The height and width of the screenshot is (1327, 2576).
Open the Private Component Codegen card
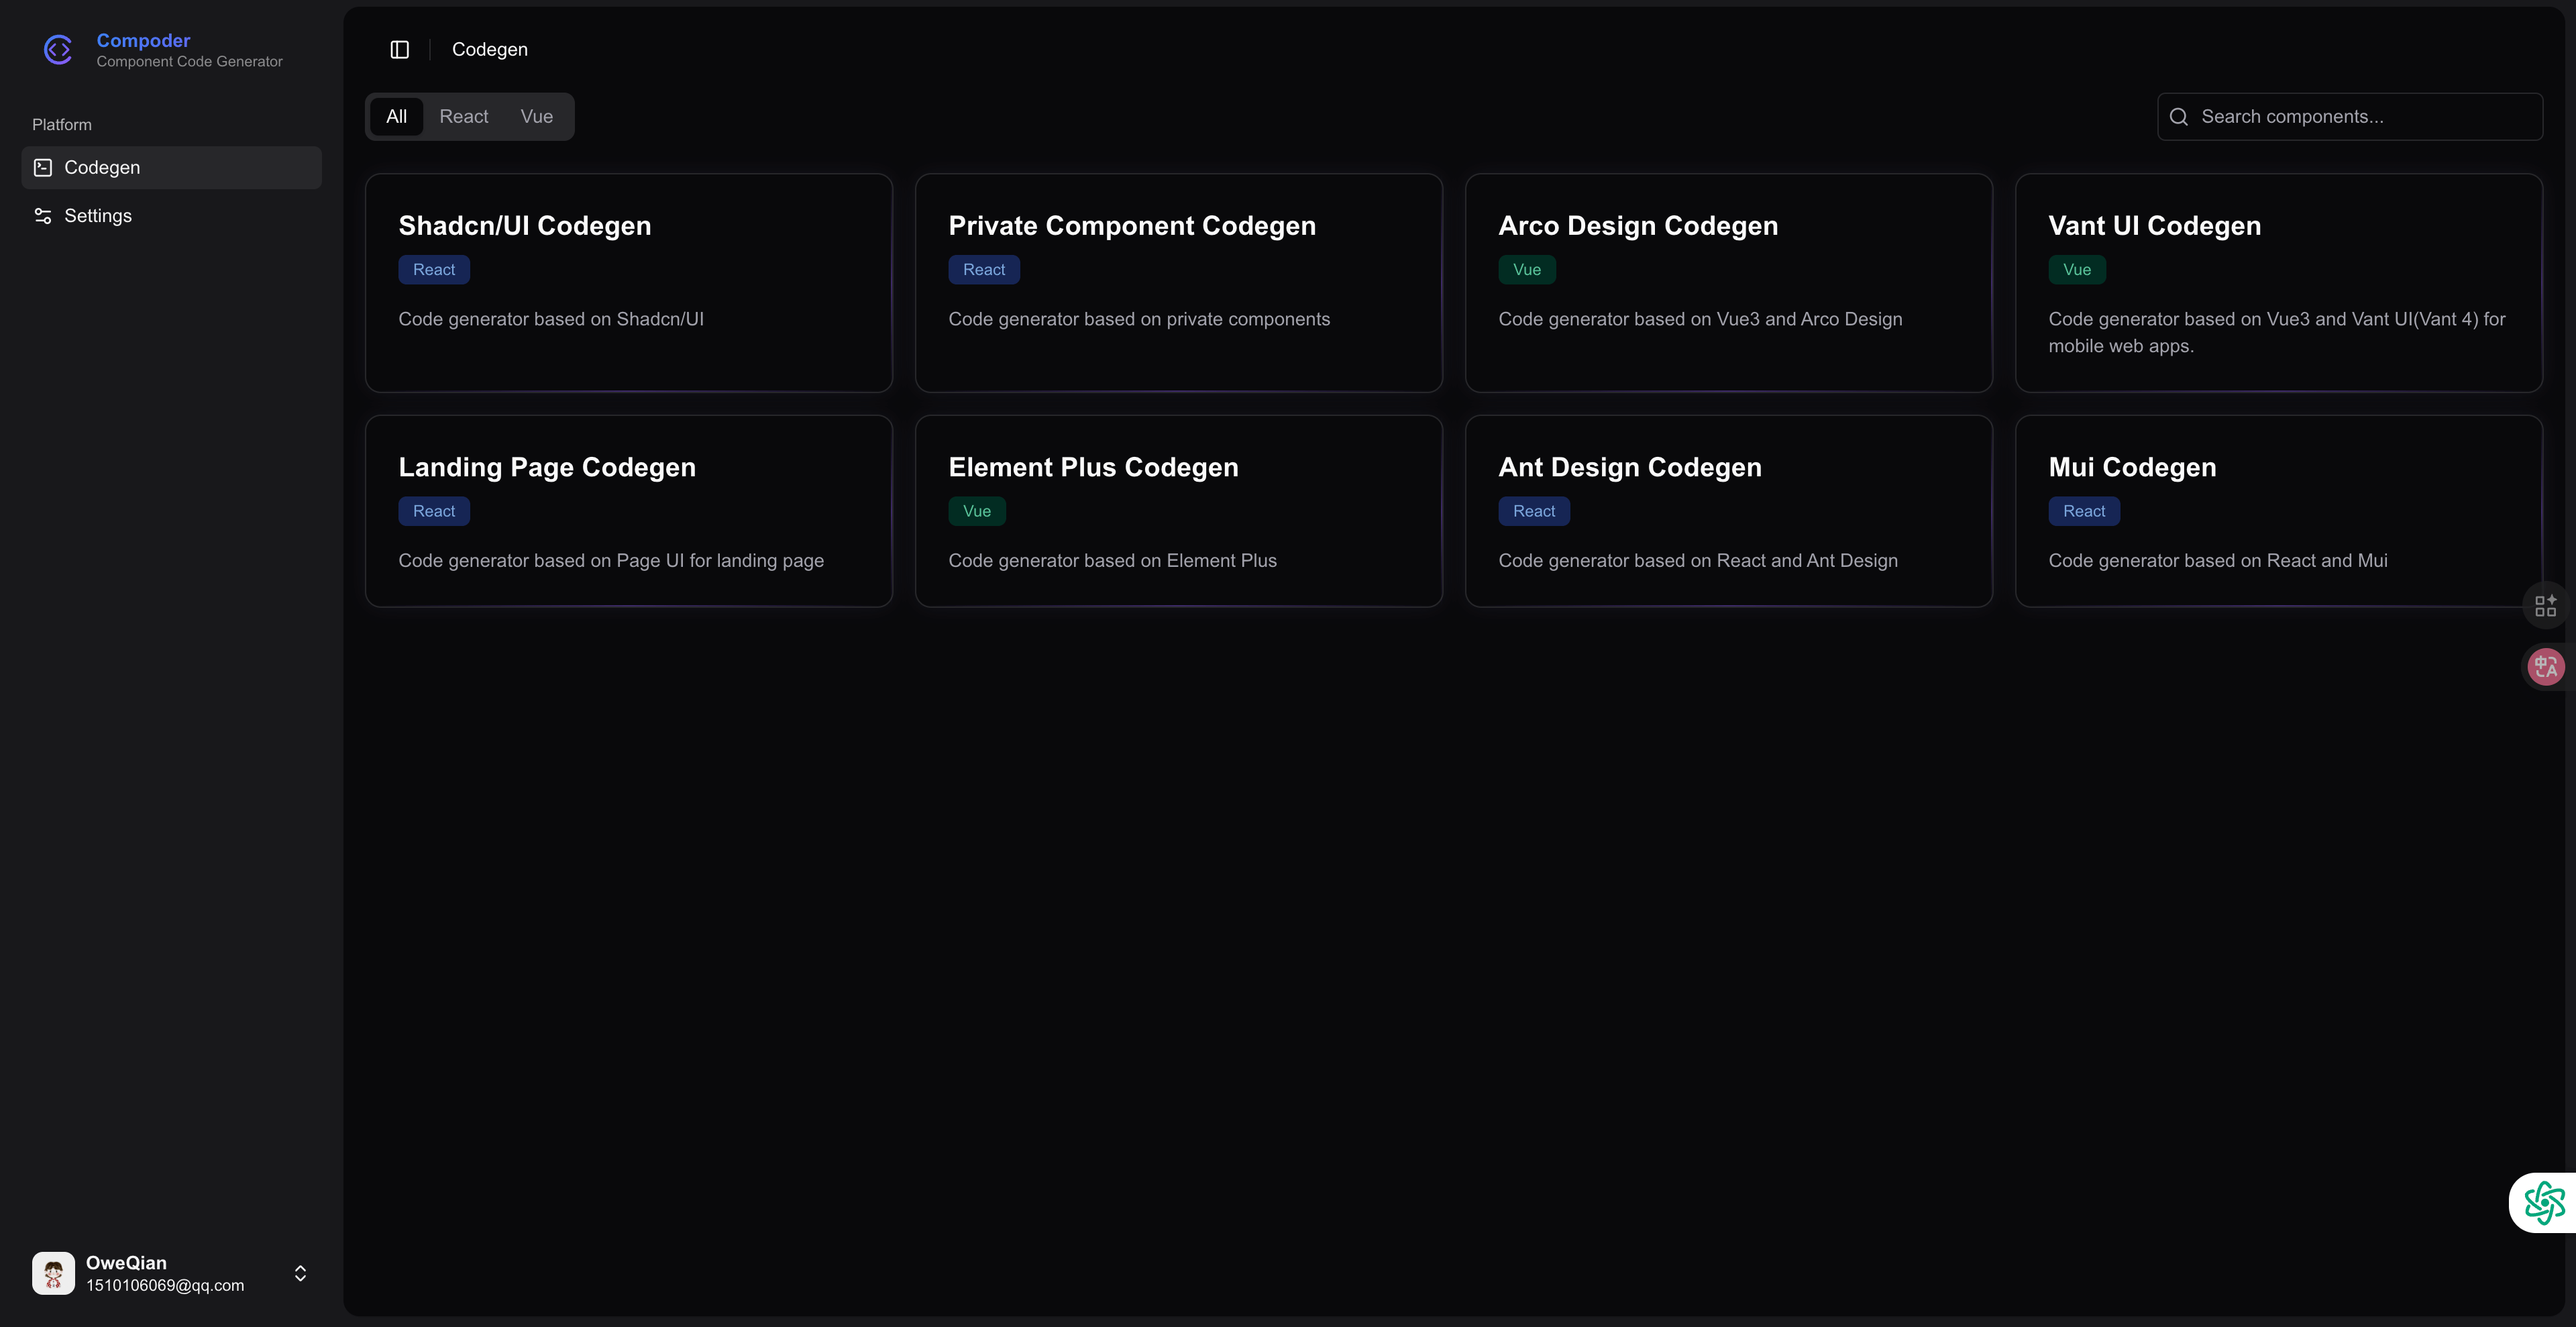click(1178, 283)
